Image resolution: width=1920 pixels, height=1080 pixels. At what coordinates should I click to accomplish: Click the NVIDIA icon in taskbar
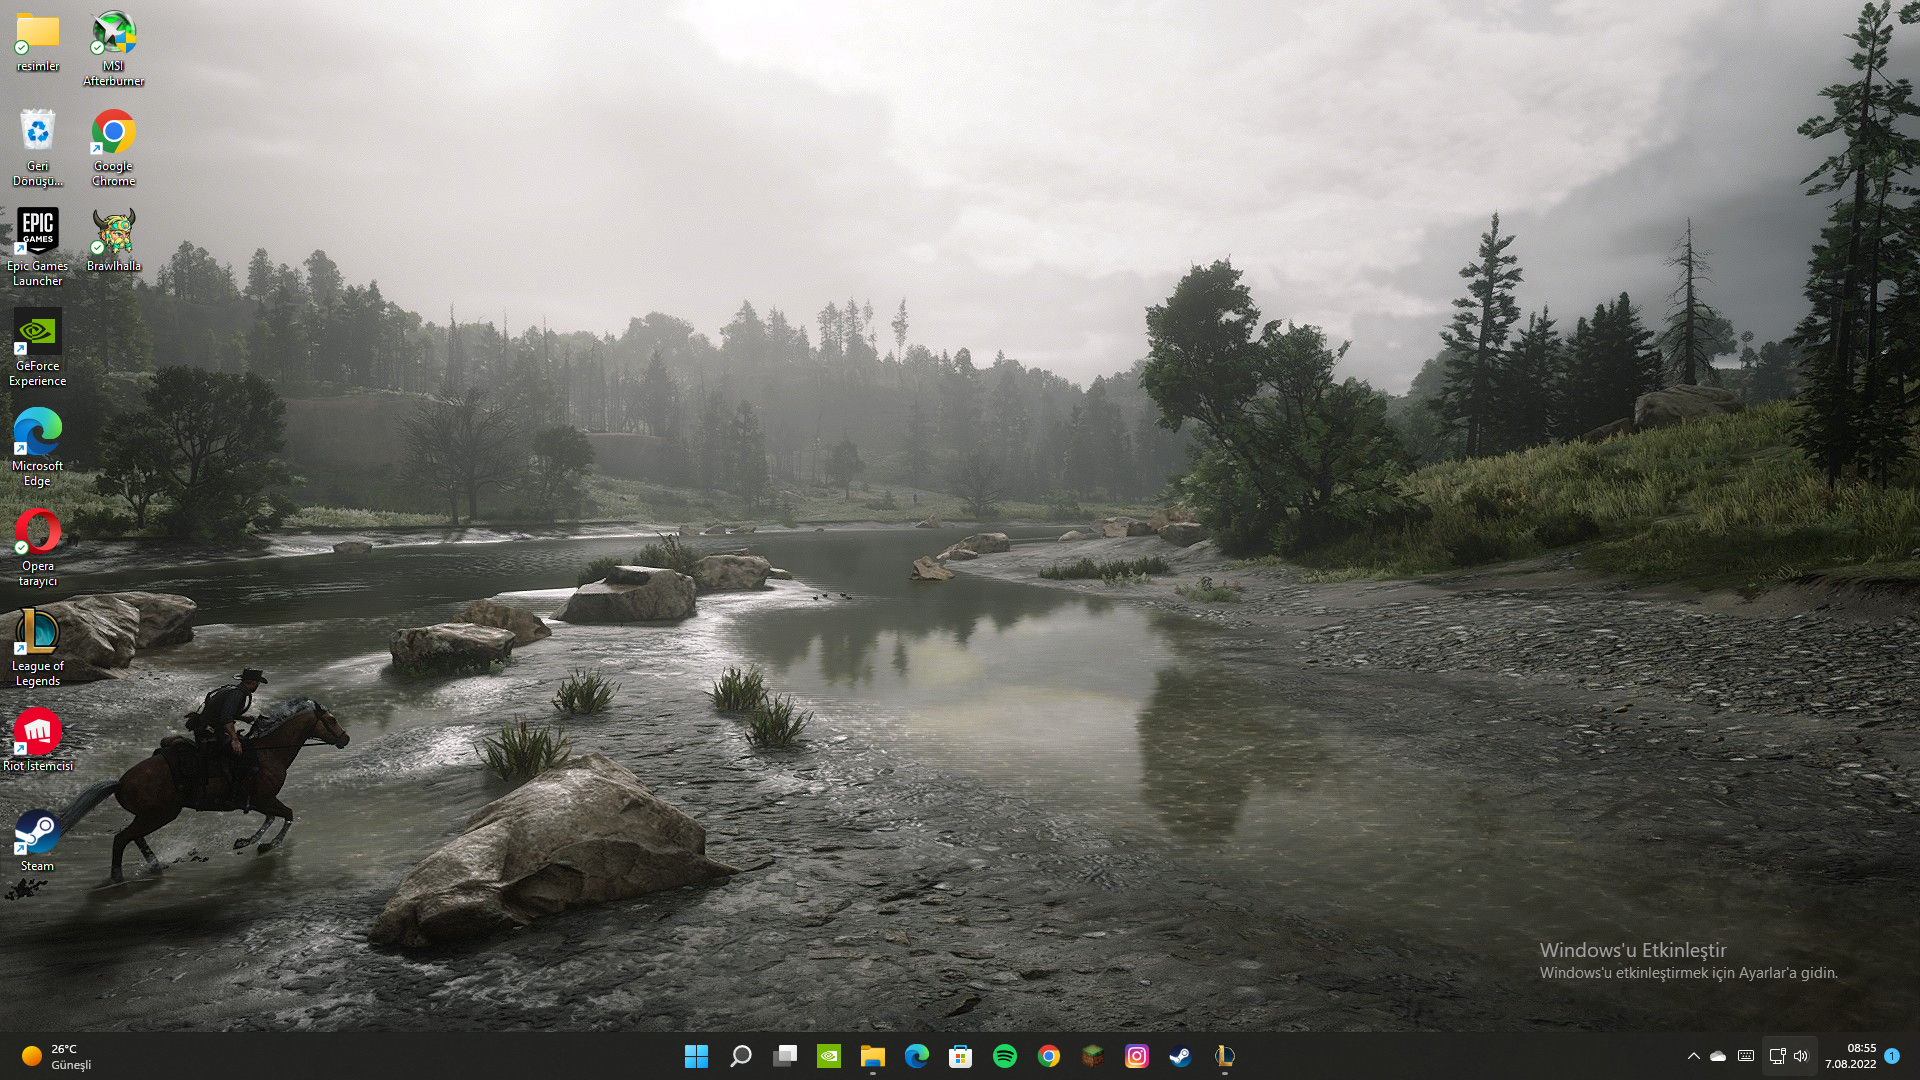[828, 1056]
